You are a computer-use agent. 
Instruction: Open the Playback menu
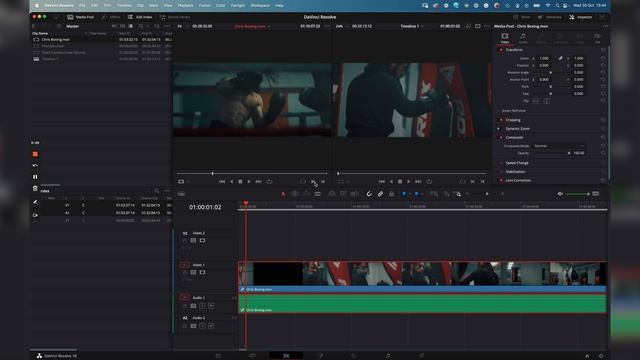(x=185, y=6)
